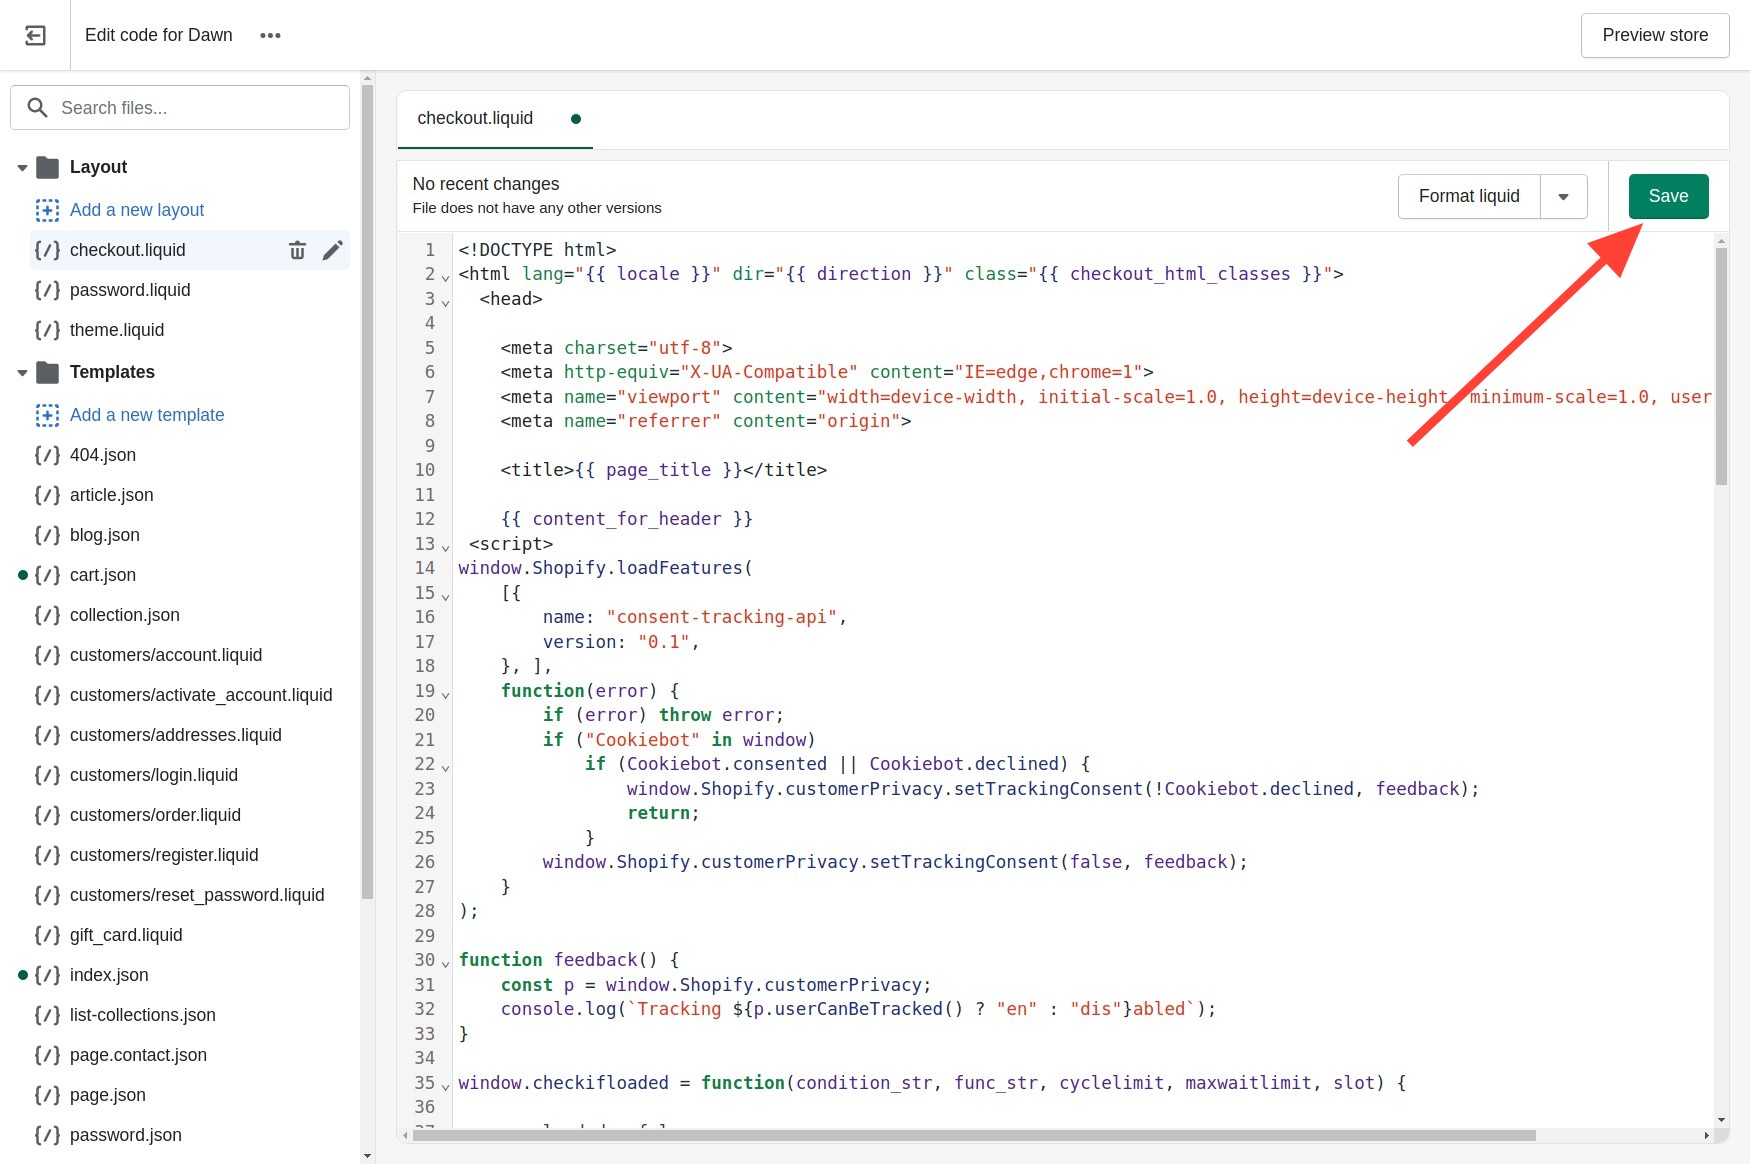This screenshot has width=1750, height=1164.
Task: Click the Save button
Action: tap(1667, 196)
